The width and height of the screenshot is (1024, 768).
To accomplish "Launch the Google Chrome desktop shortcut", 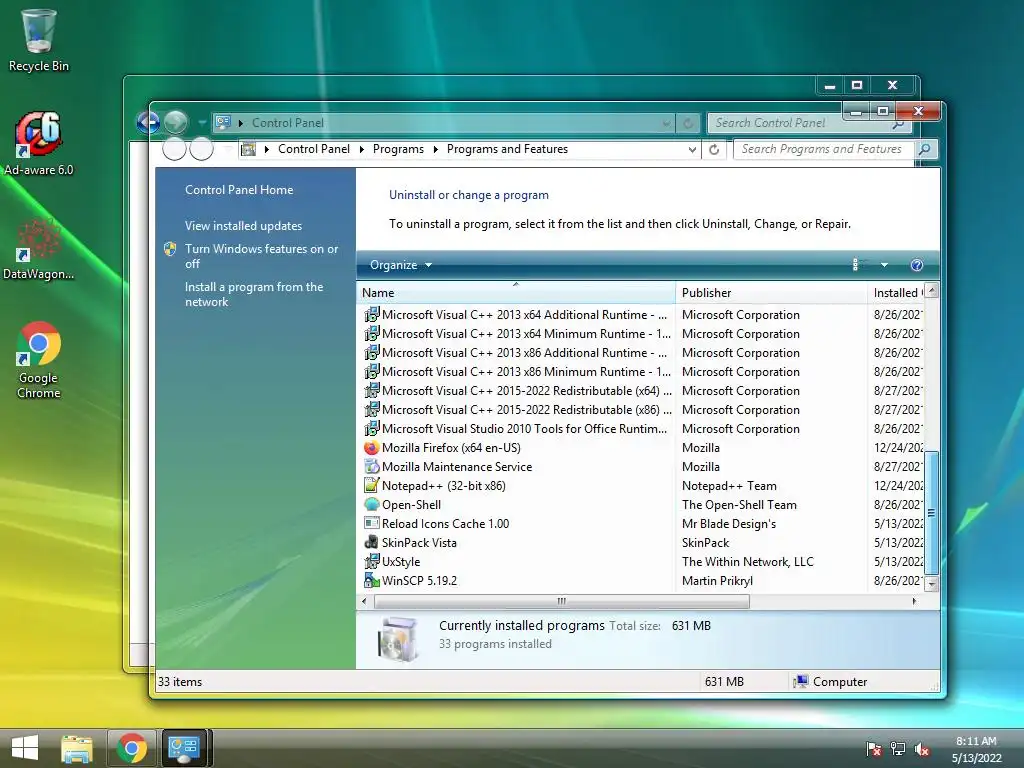I will tap(39, 359).
